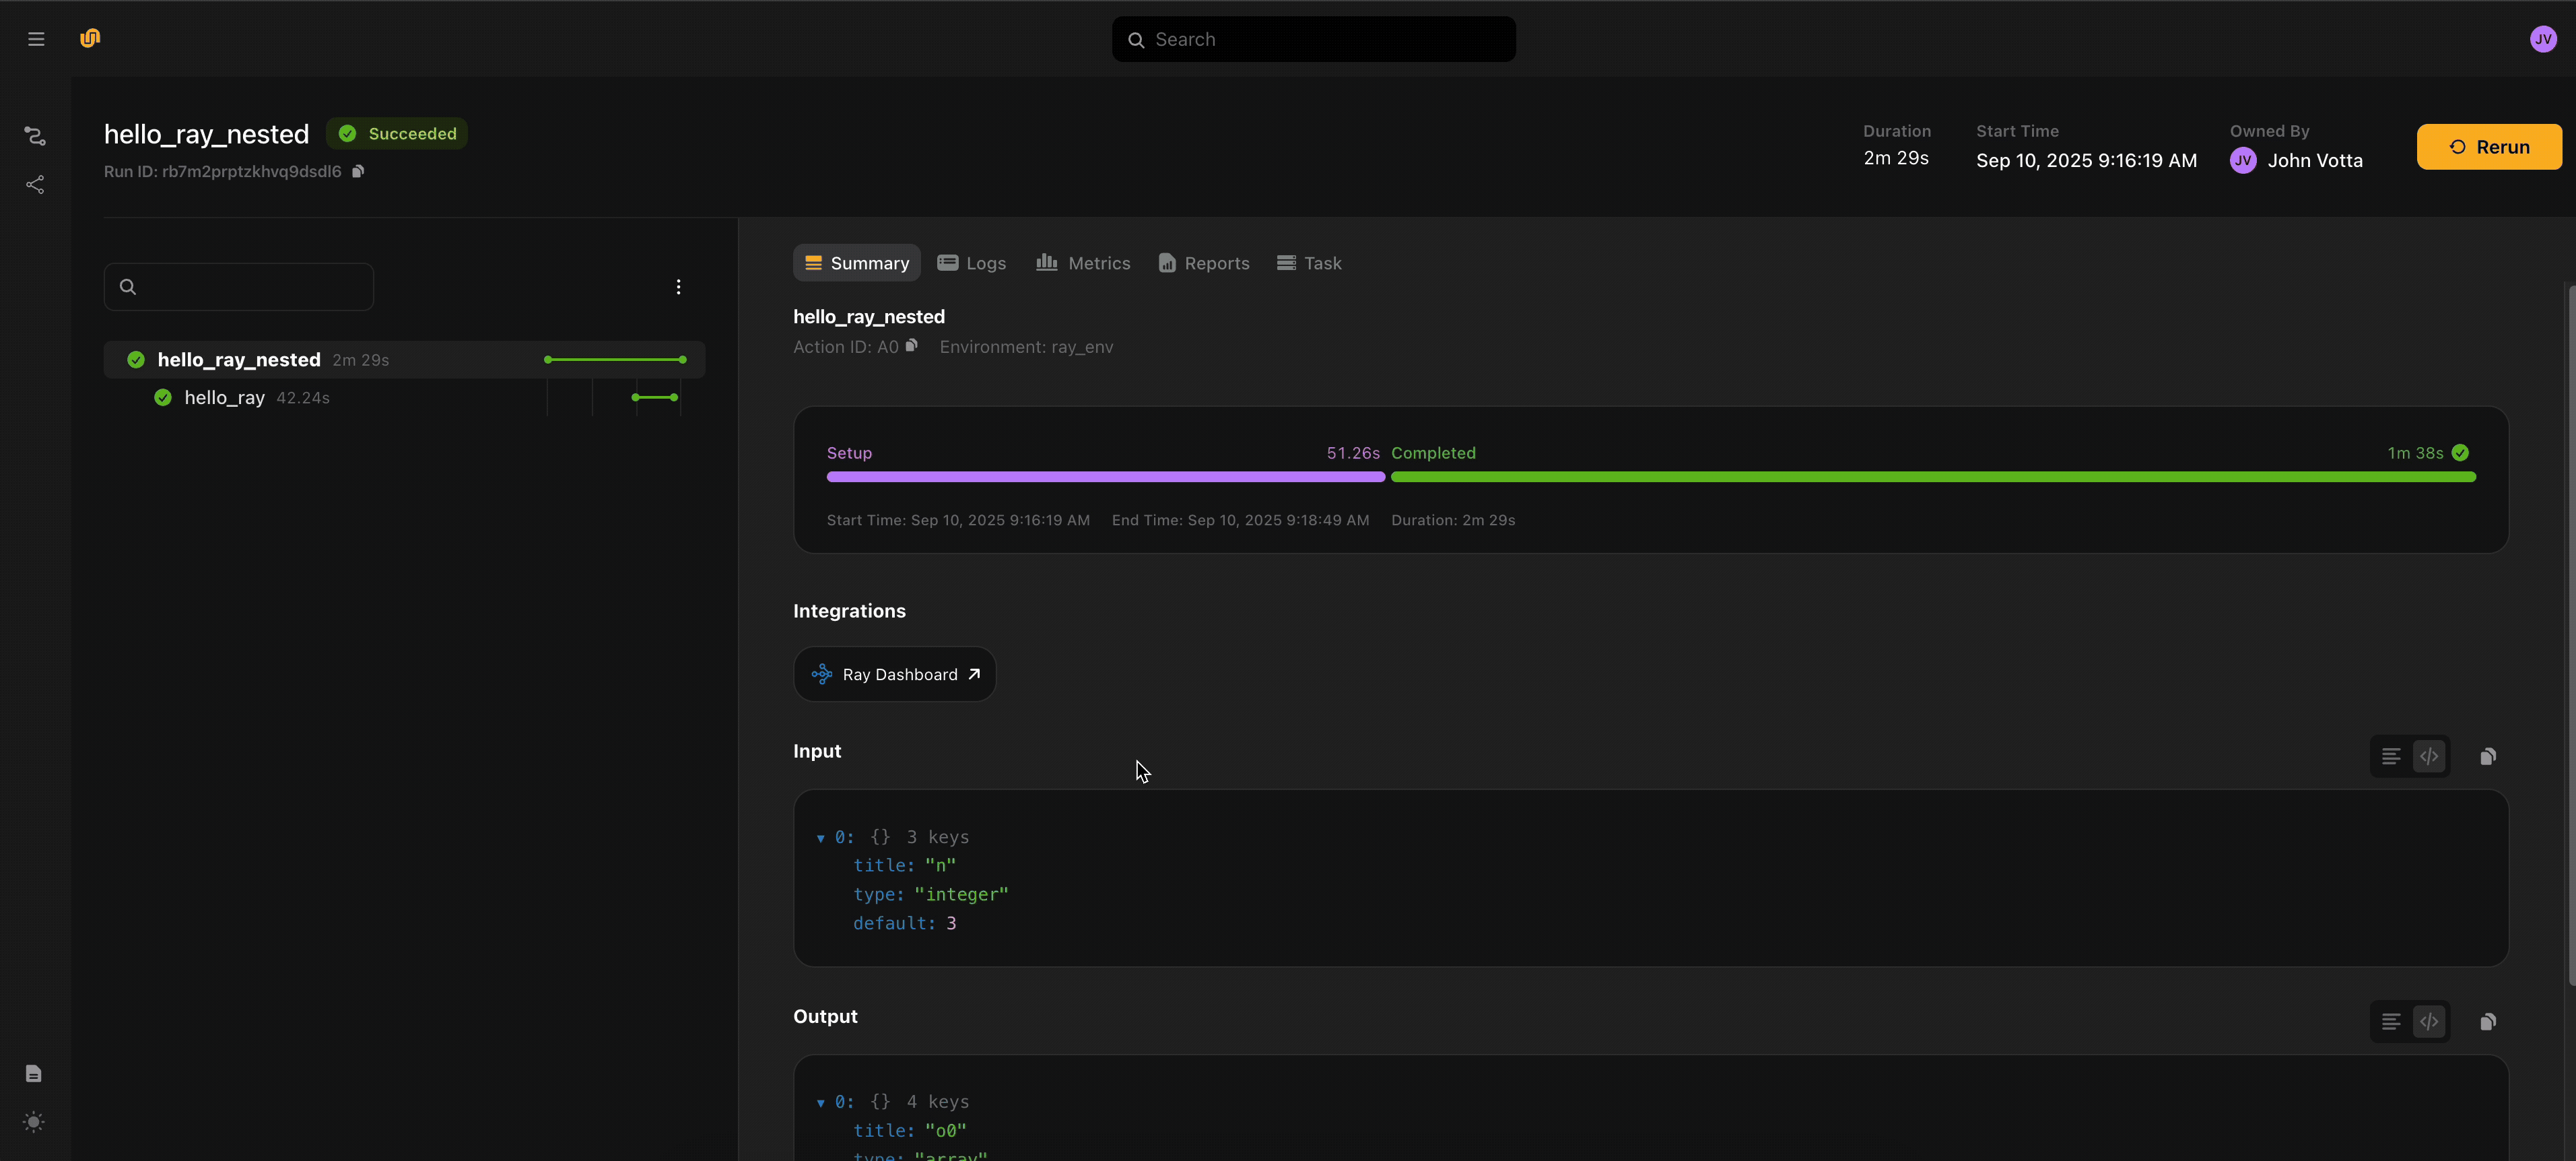
Task: Open the three-dot actions options menu
Action: click(x=678, y=287)
